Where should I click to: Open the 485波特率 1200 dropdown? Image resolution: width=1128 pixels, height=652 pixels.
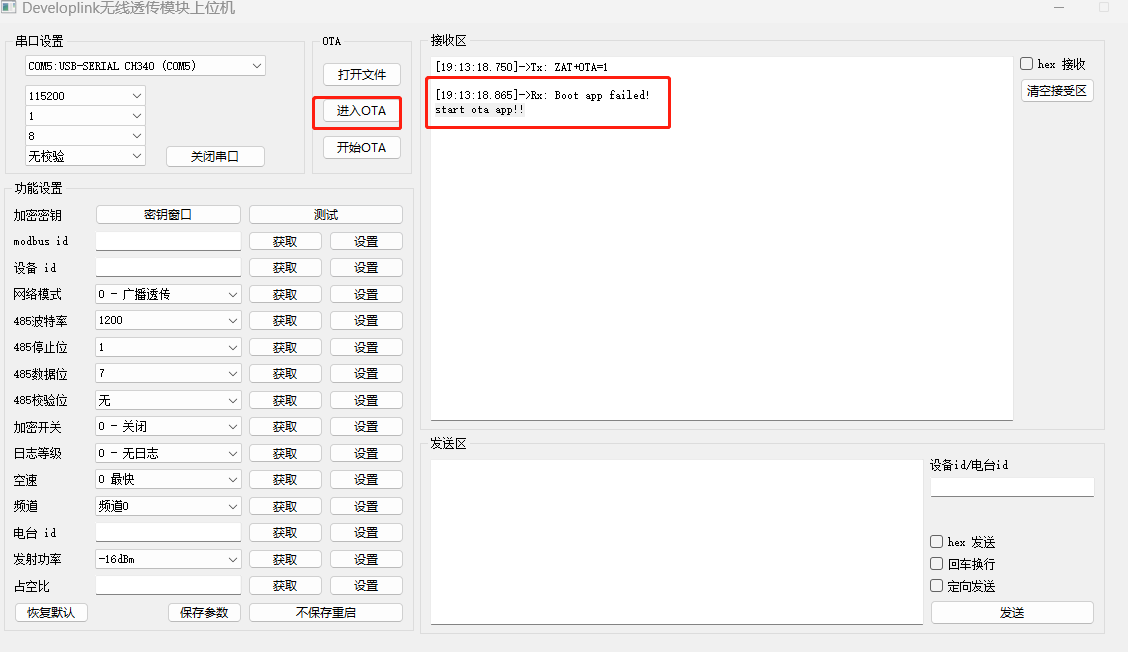click(168, 320)
